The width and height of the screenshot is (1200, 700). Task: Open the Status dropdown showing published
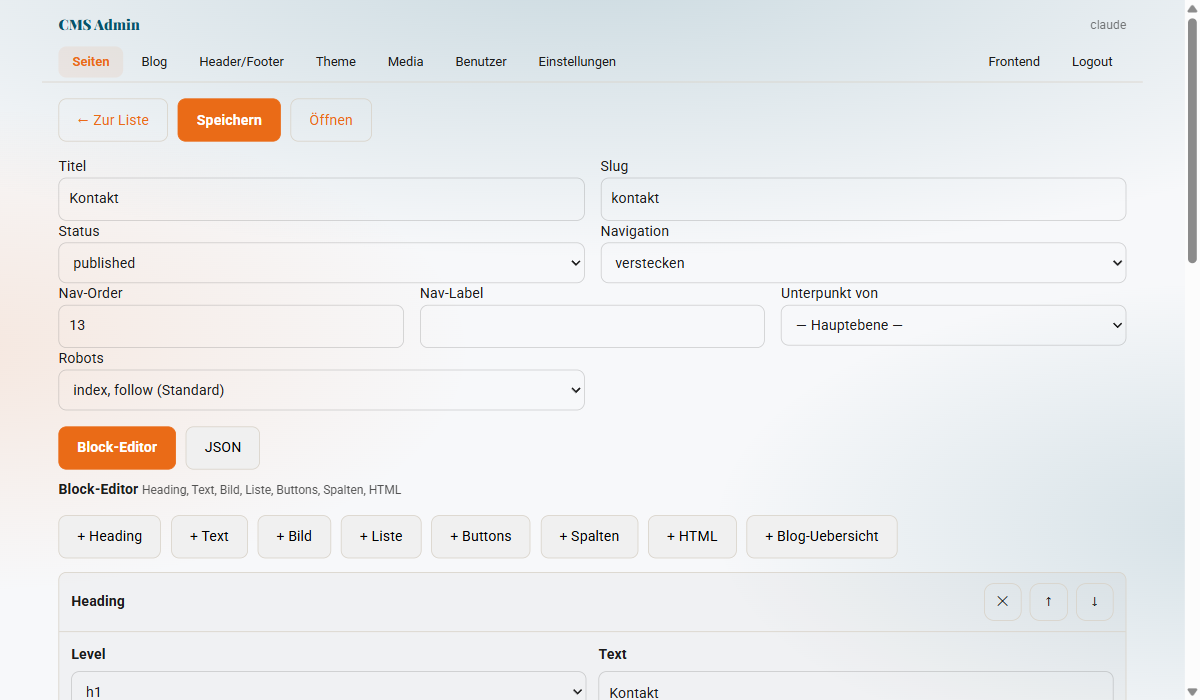pyautogui.click(x=321, y=262)
